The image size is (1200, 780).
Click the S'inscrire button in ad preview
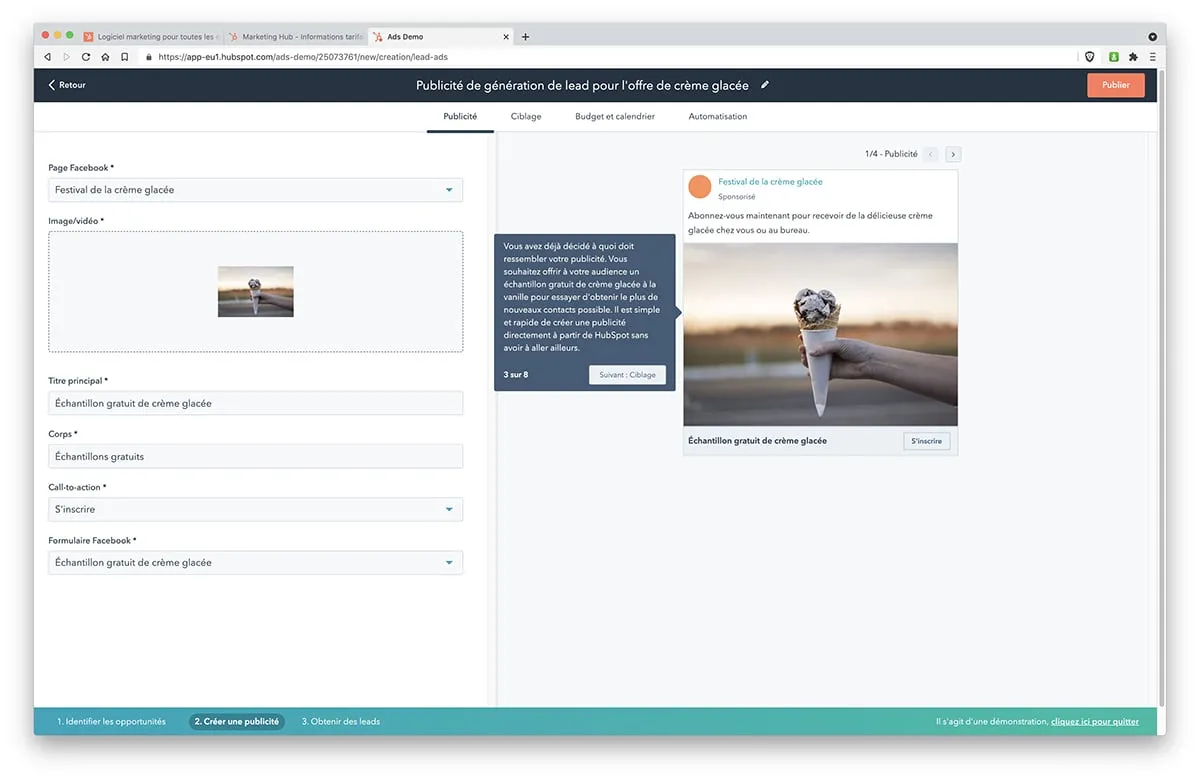tap(927, 441)
